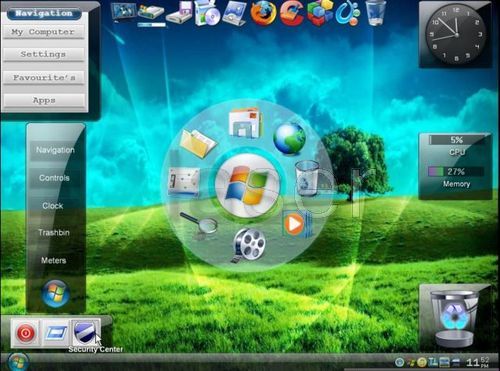The image size is (500, 371).
Task: Open the hard drive with user icon in dock
Action: point(151,13)
